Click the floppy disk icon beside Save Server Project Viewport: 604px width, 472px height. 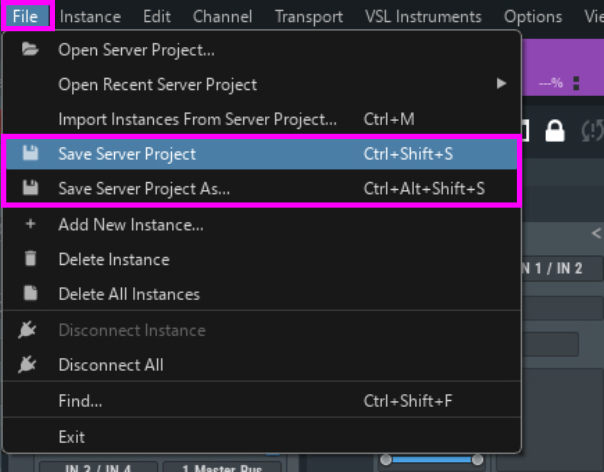[x=30, y=154]
